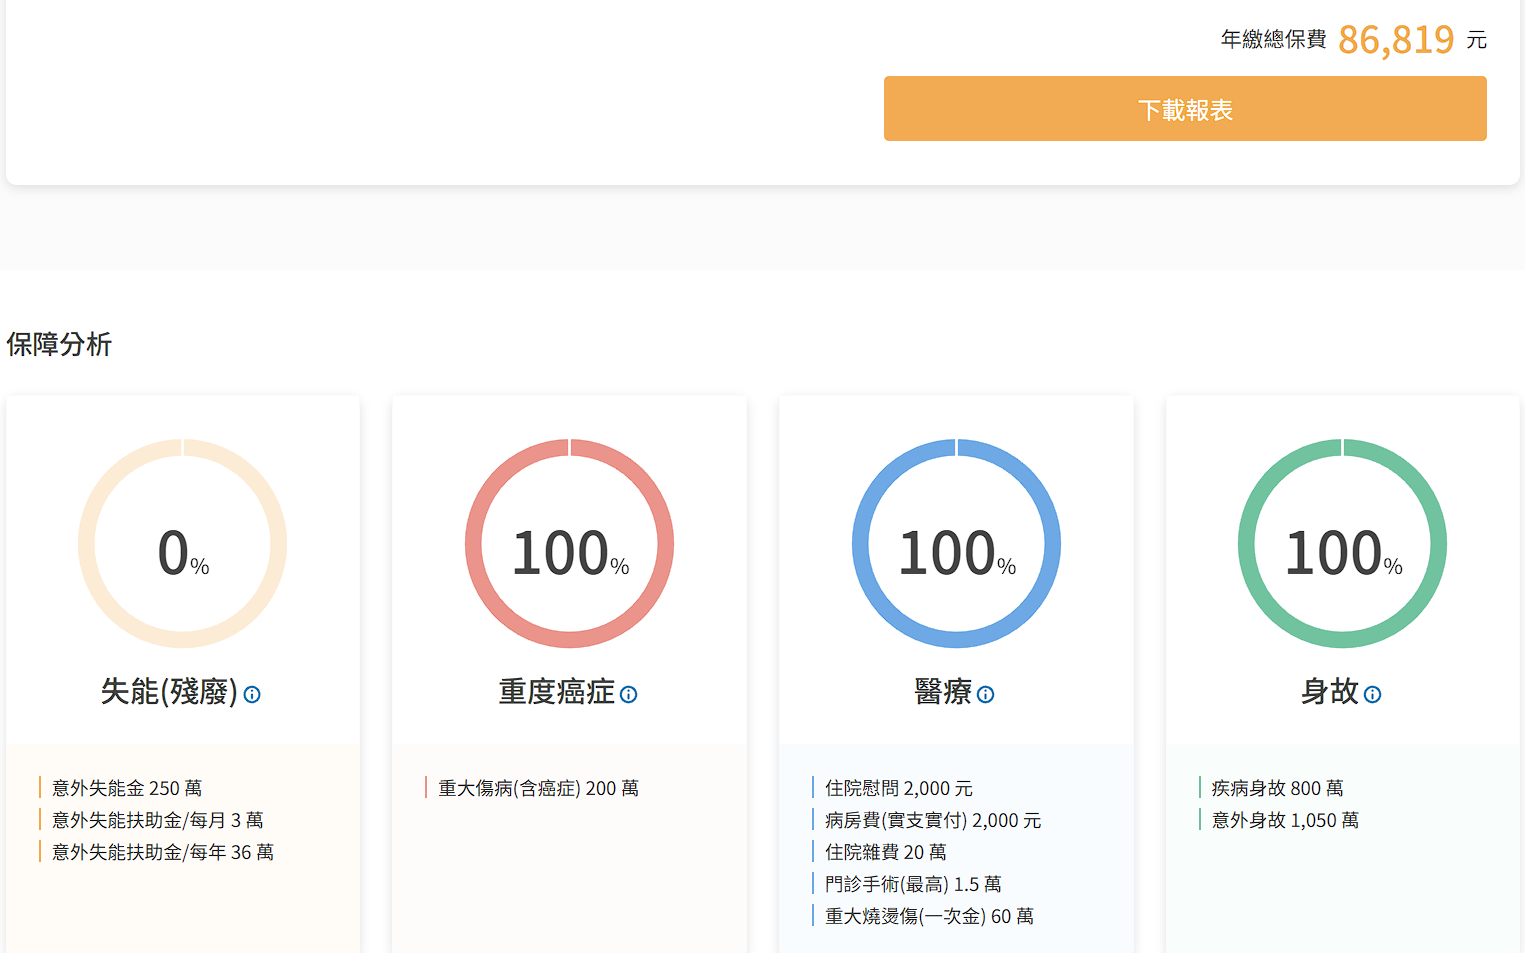
Task: Click the 下載報表 download button
Action: click(1184, 109)
